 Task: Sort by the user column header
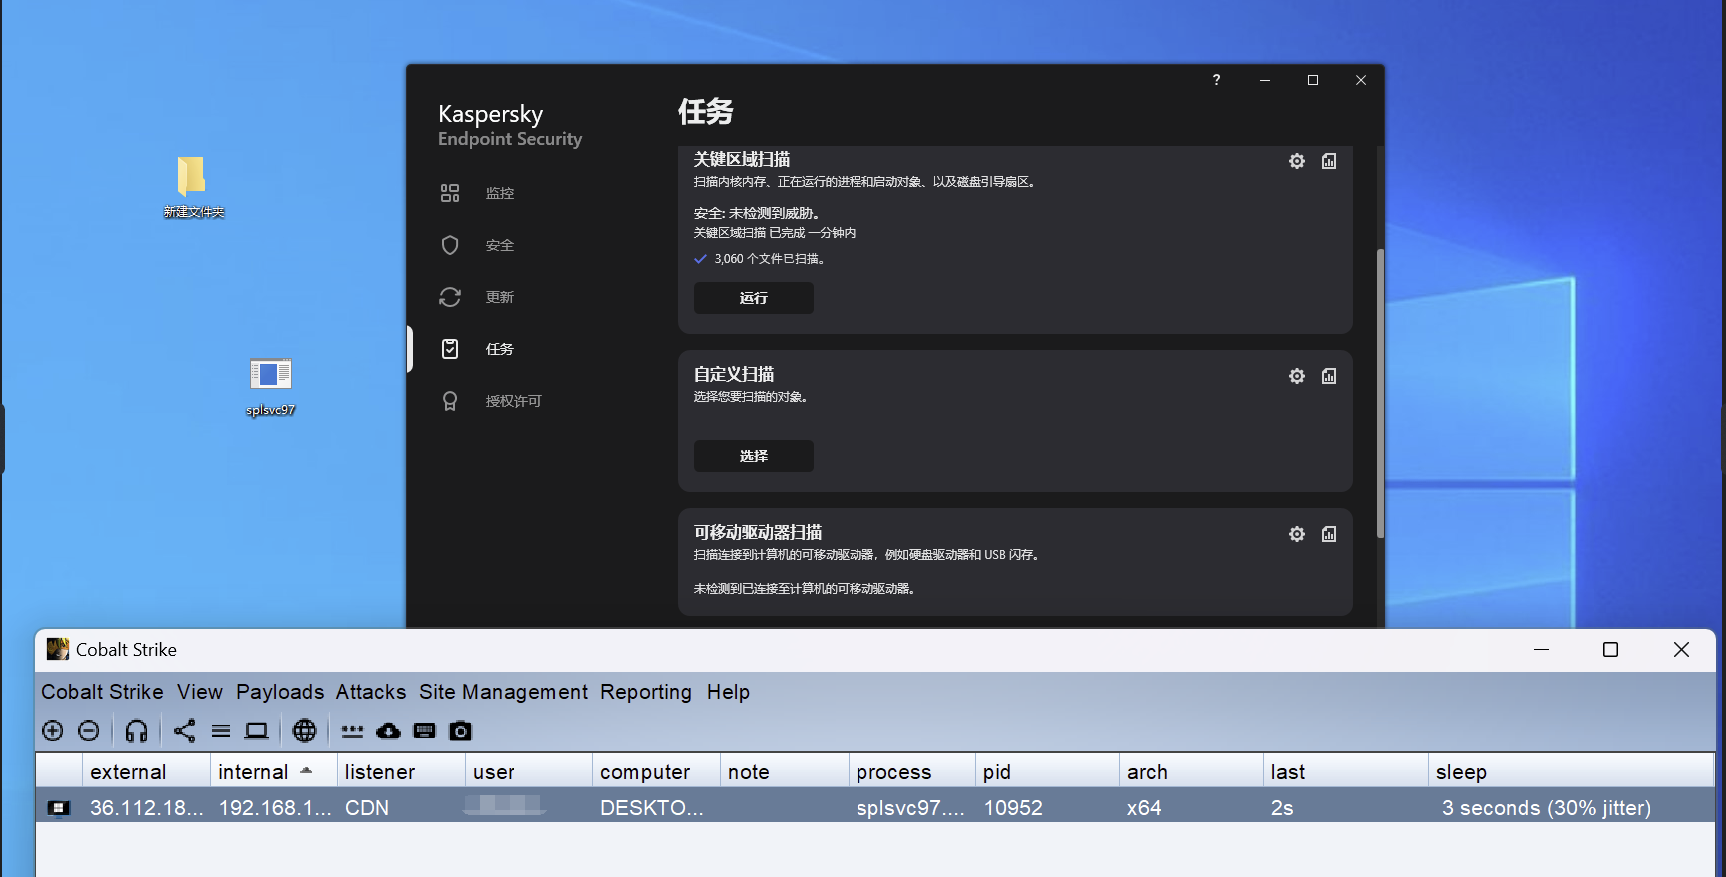coord(529,772)
